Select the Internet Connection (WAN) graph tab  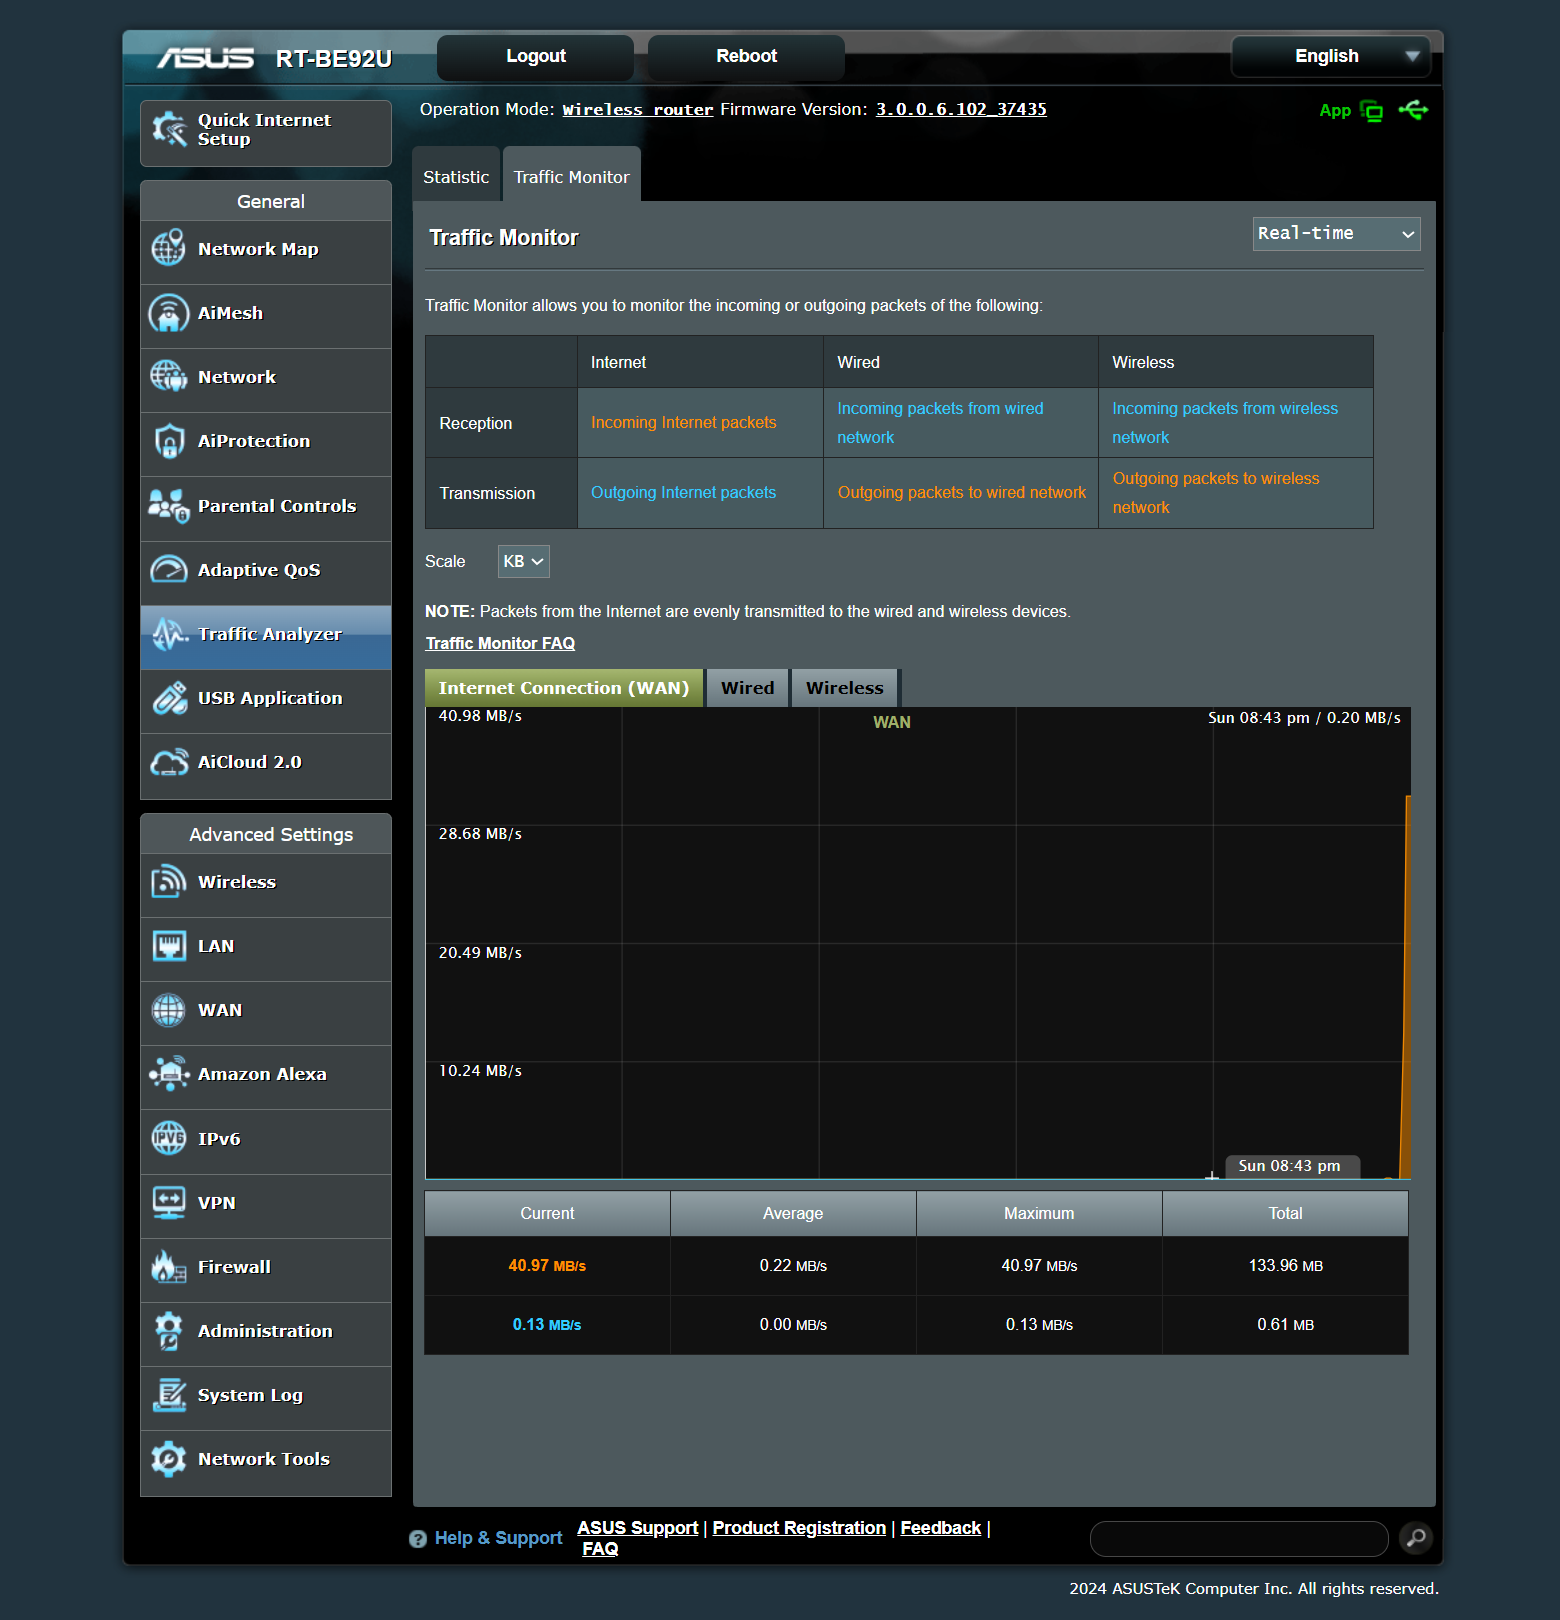click(564, 688)
